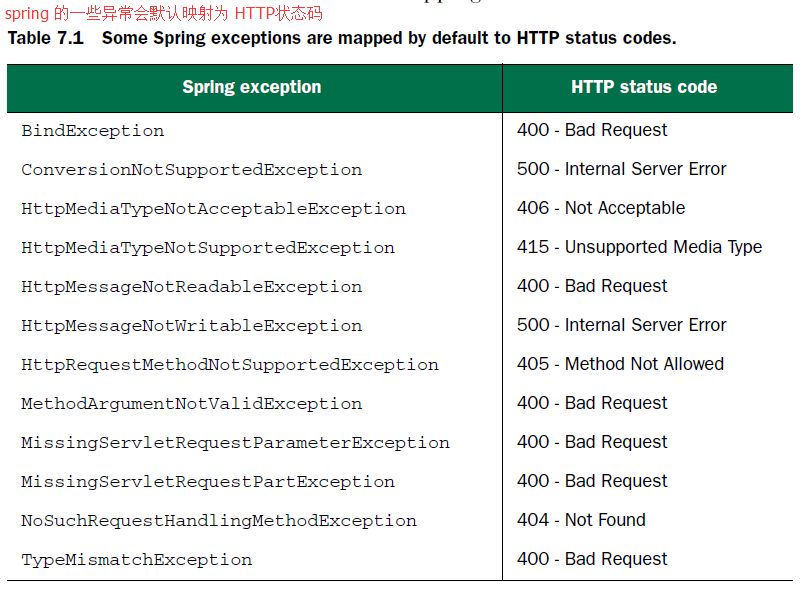Click the Table 7.1 caption title
Screen dimensions: 811x590
click(342, 38)
